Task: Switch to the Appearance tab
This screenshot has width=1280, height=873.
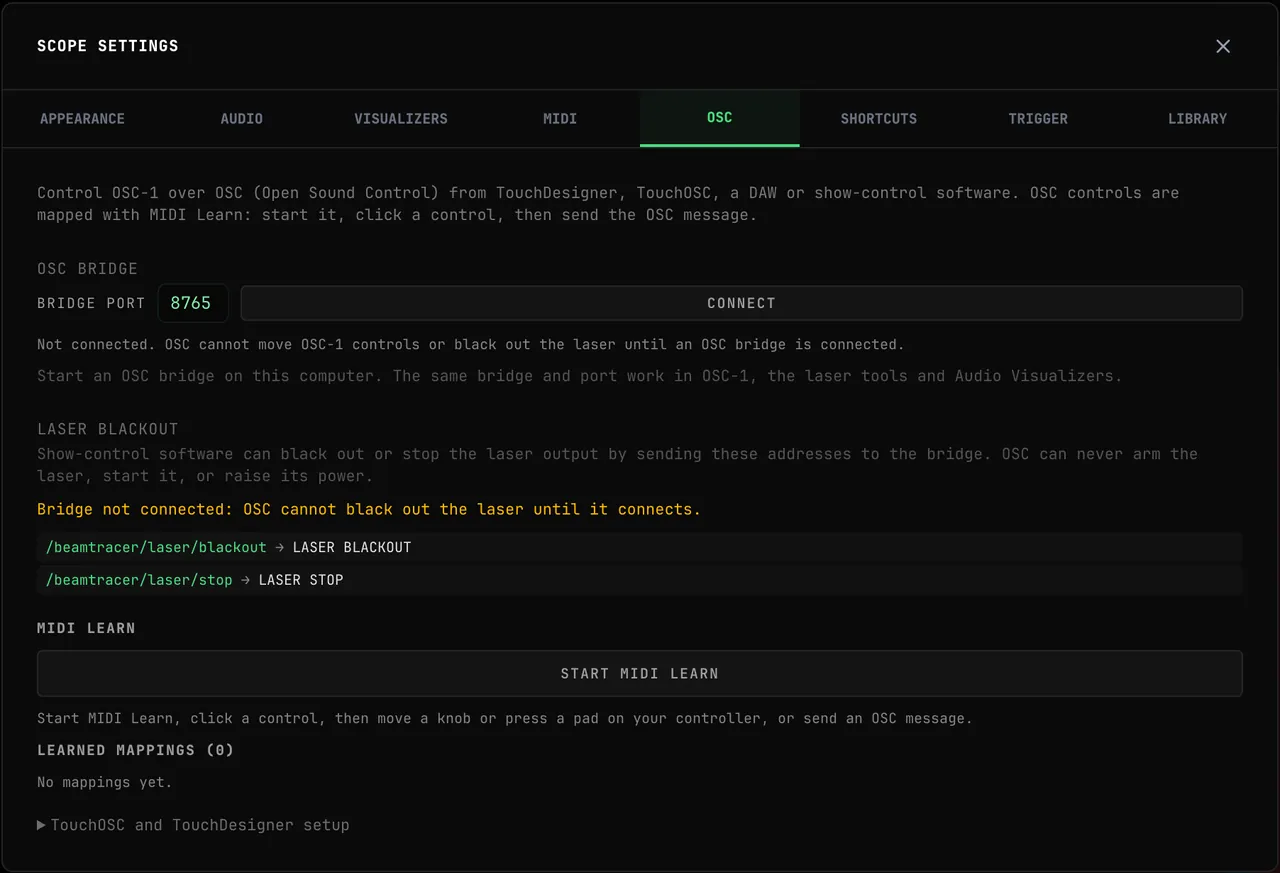Action: pyautogui.click(x=82, y=118)
